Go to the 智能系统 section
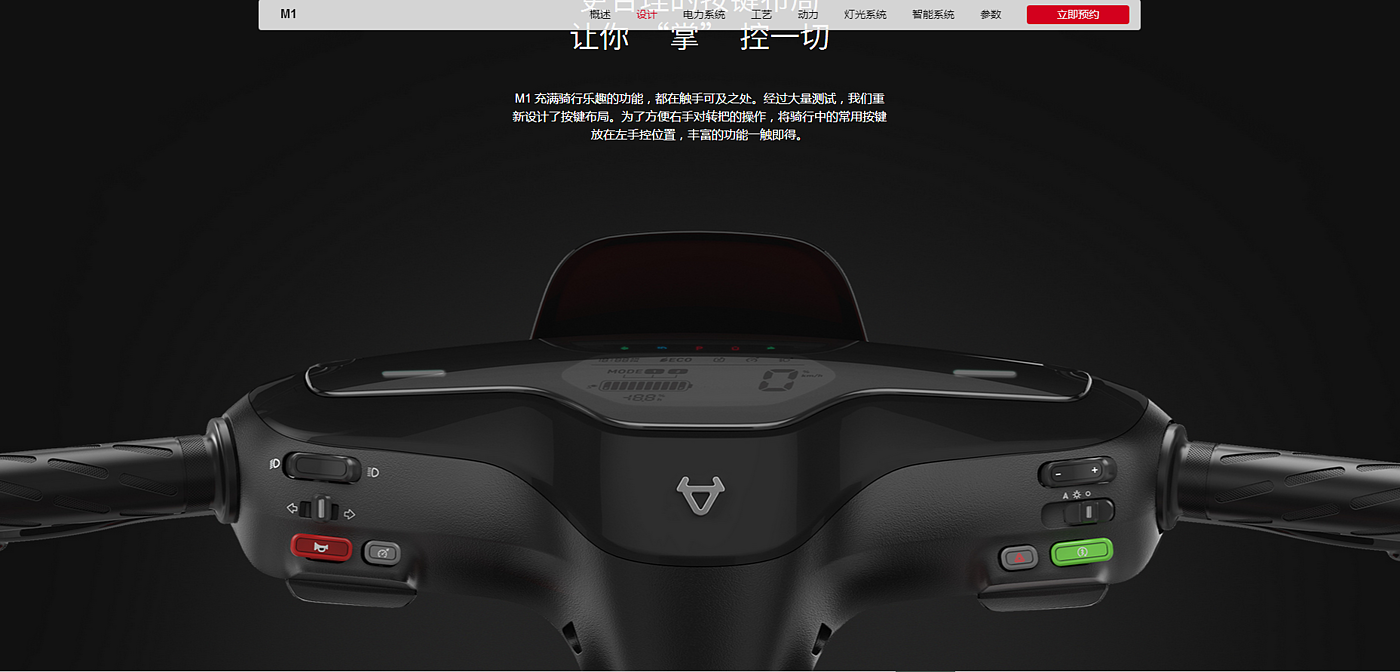This screenshot has height=672, width=1400. click(x=933, y=15)
